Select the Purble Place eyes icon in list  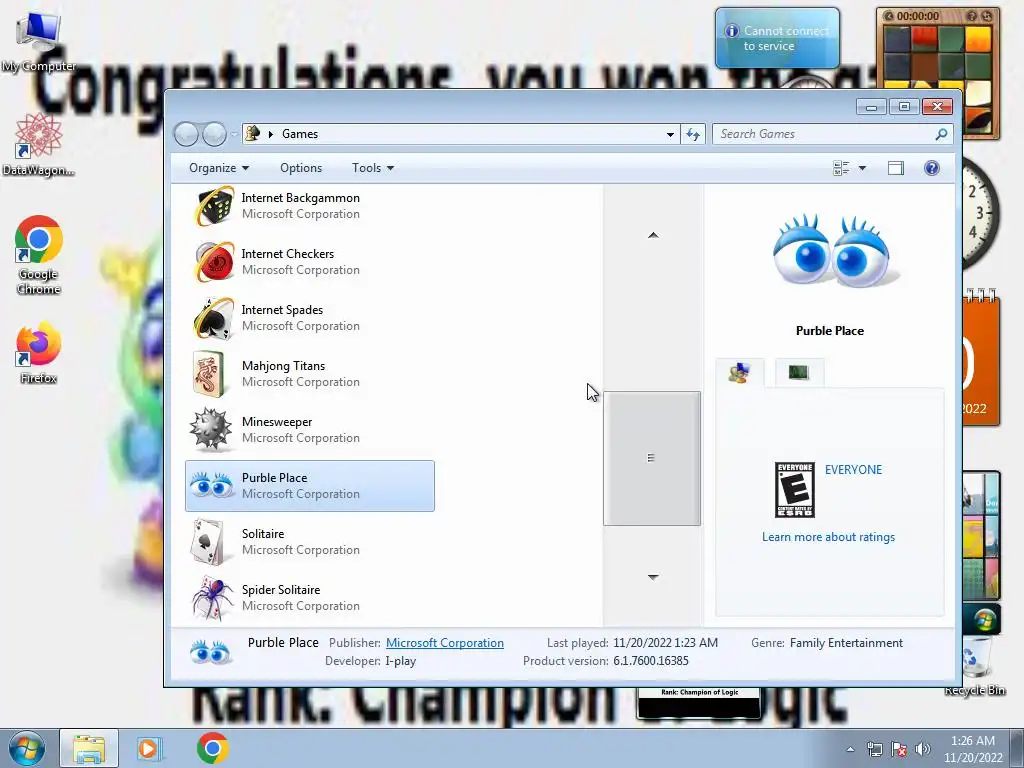[211, 486]
